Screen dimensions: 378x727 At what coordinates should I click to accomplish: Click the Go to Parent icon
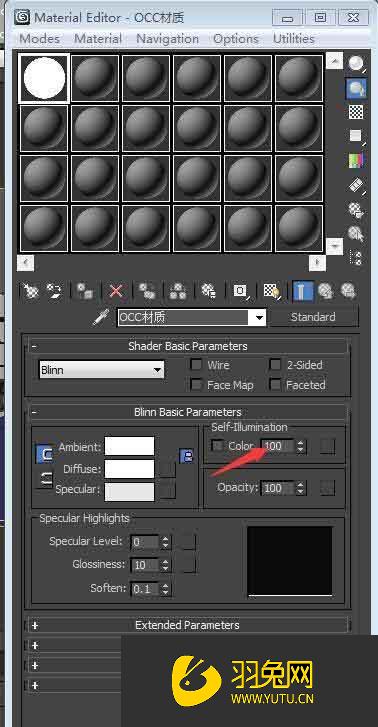pos(326,291)
